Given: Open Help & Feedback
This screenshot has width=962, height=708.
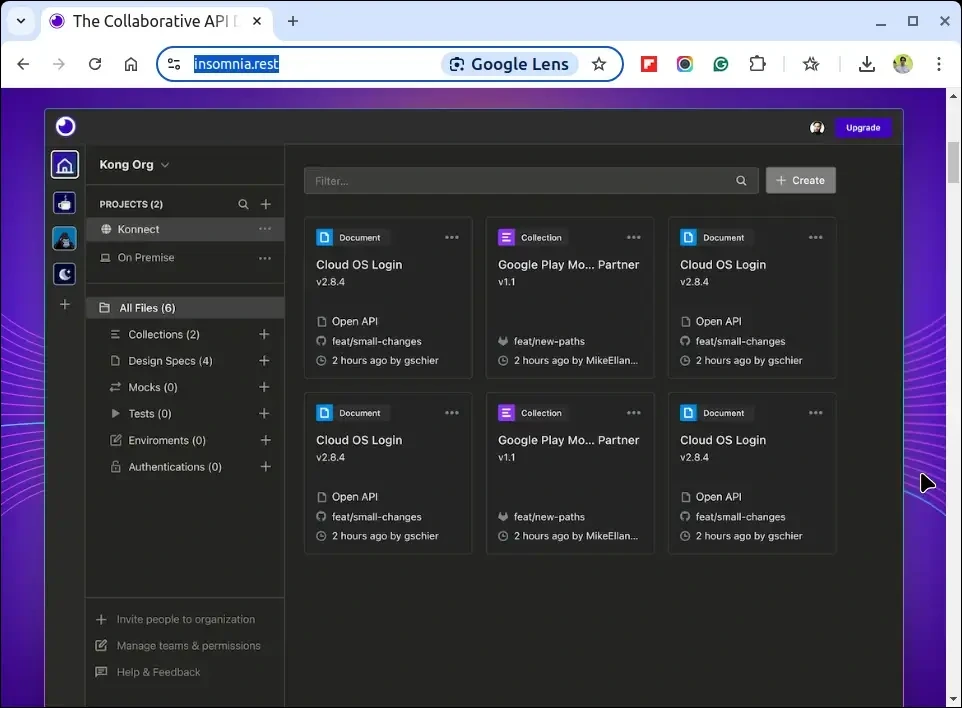Looking at the screenshot, I should click(148, 672).
